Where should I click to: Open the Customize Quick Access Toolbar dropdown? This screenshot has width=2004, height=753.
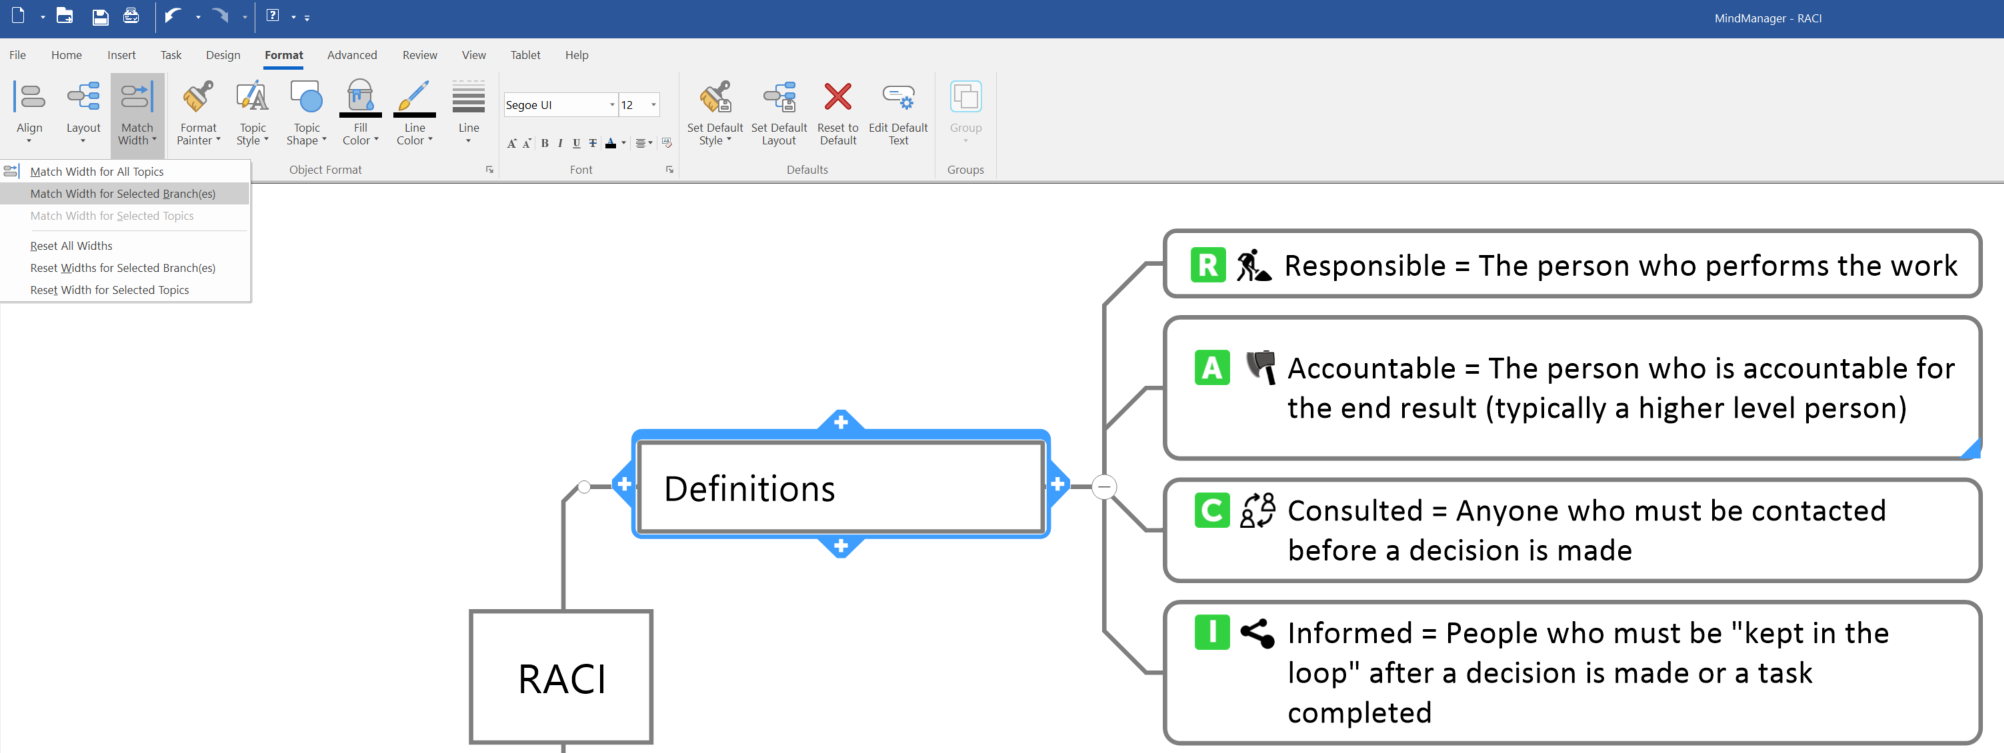point(307,17)
